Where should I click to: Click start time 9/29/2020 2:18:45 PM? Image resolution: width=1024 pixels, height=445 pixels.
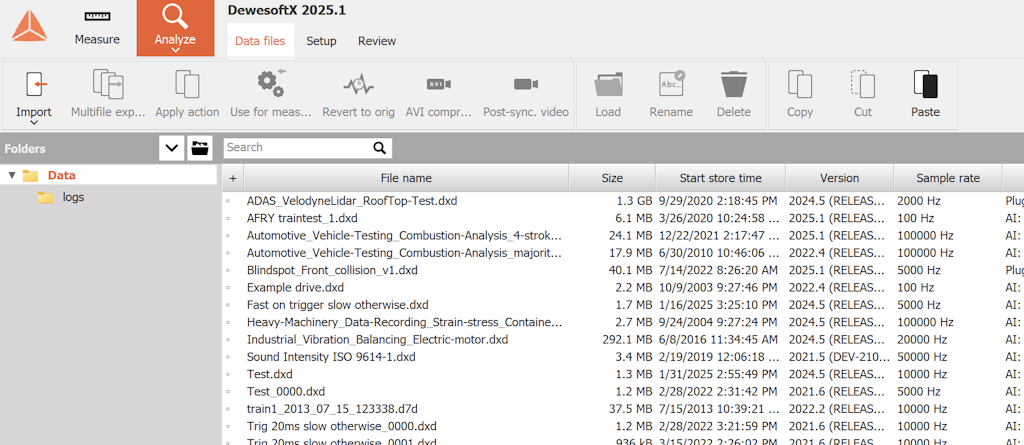(718, 201)
